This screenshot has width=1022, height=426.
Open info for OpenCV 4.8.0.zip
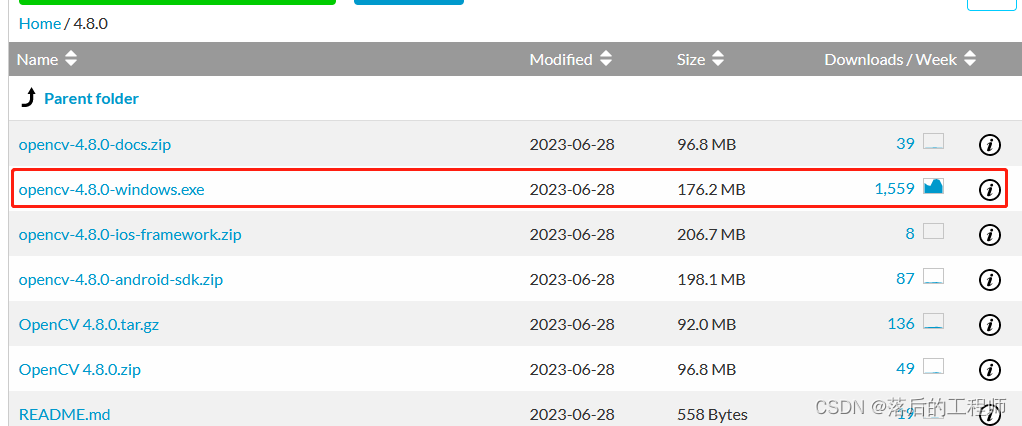coord(989,369)
